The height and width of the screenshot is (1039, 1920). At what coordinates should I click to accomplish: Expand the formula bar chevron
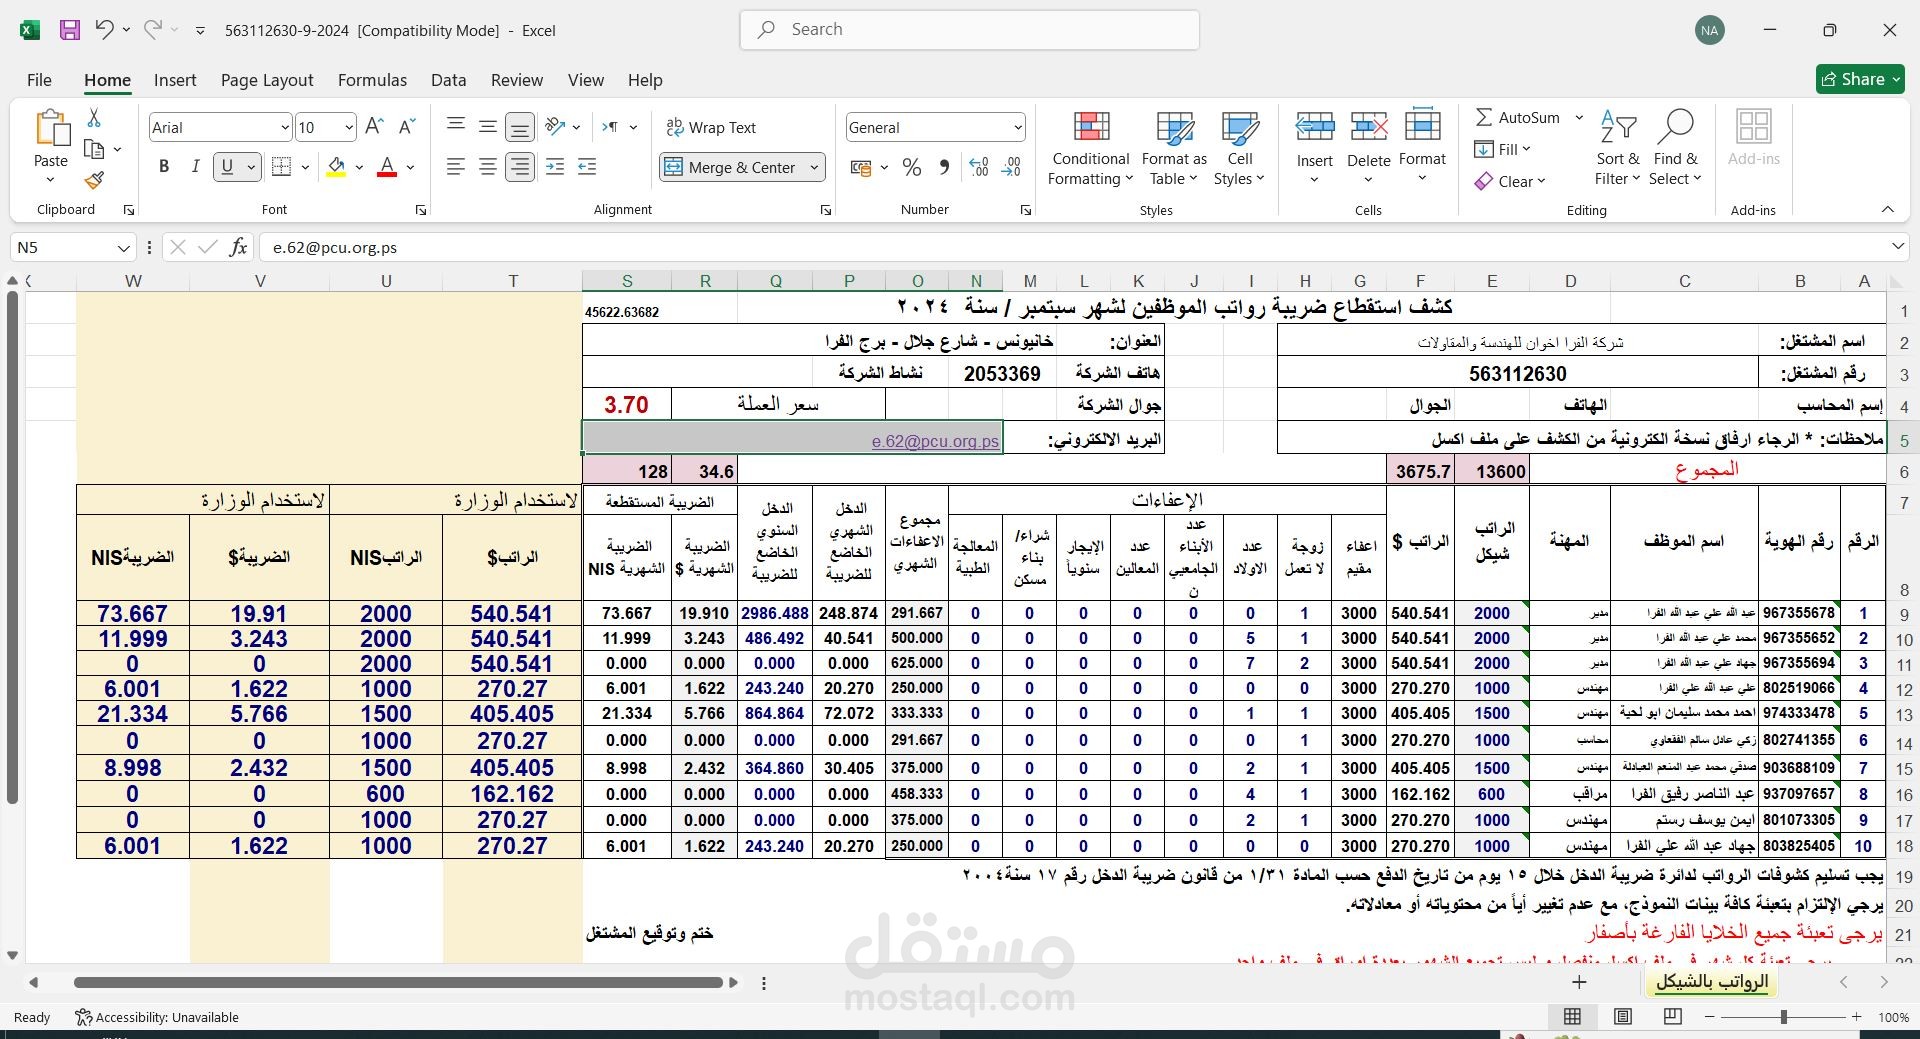click(1897, 246)
